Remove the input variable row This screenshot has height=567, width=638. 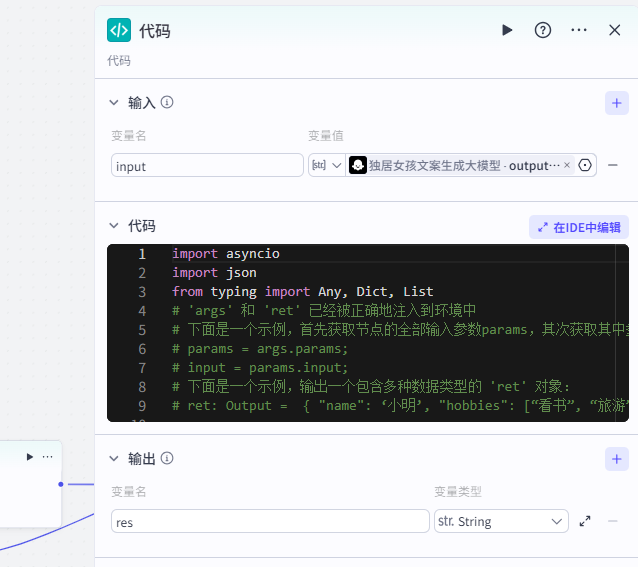coord(612,165)
